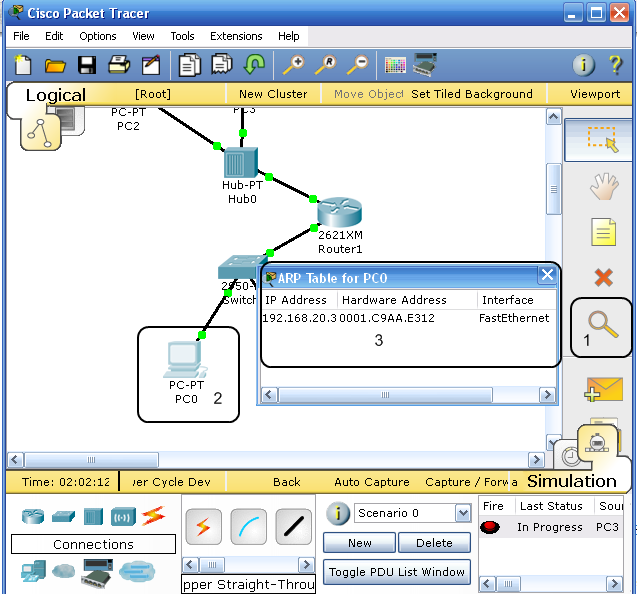Click ARP table horizontal scrollbar thumb

click(x=385, y=395)
